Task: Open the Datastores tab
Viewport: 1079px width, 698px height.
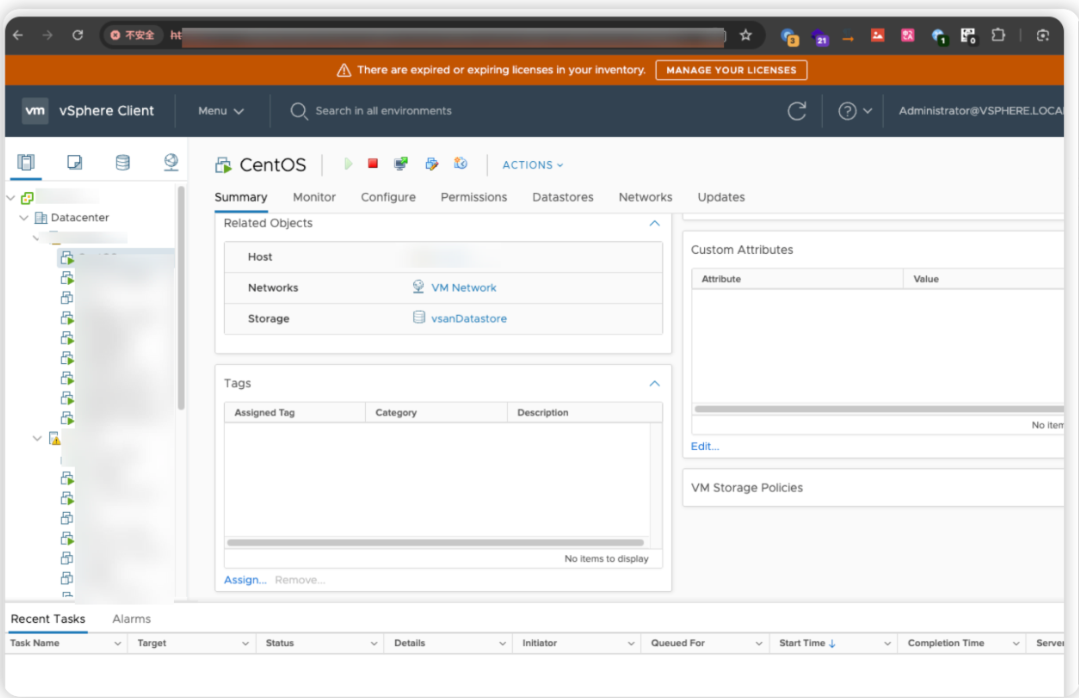Action: point(563,197)
